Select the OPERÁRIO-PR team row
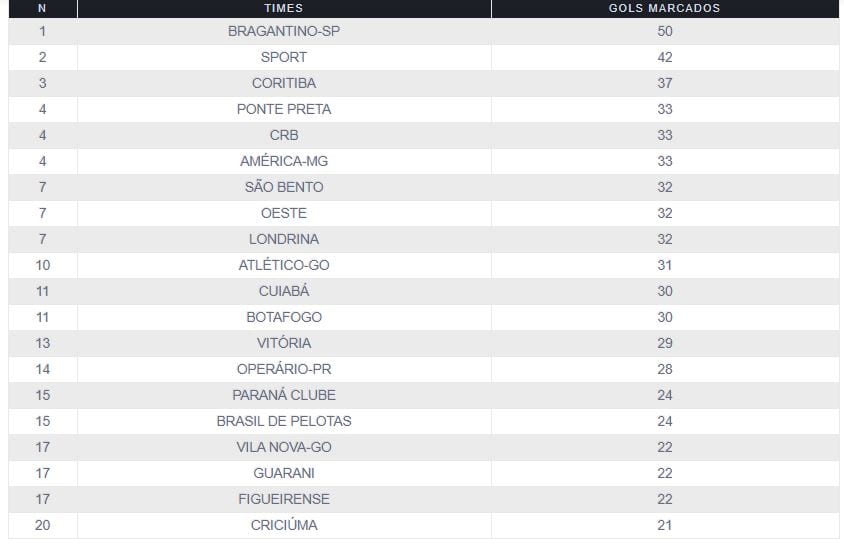 tap(284, 369)
